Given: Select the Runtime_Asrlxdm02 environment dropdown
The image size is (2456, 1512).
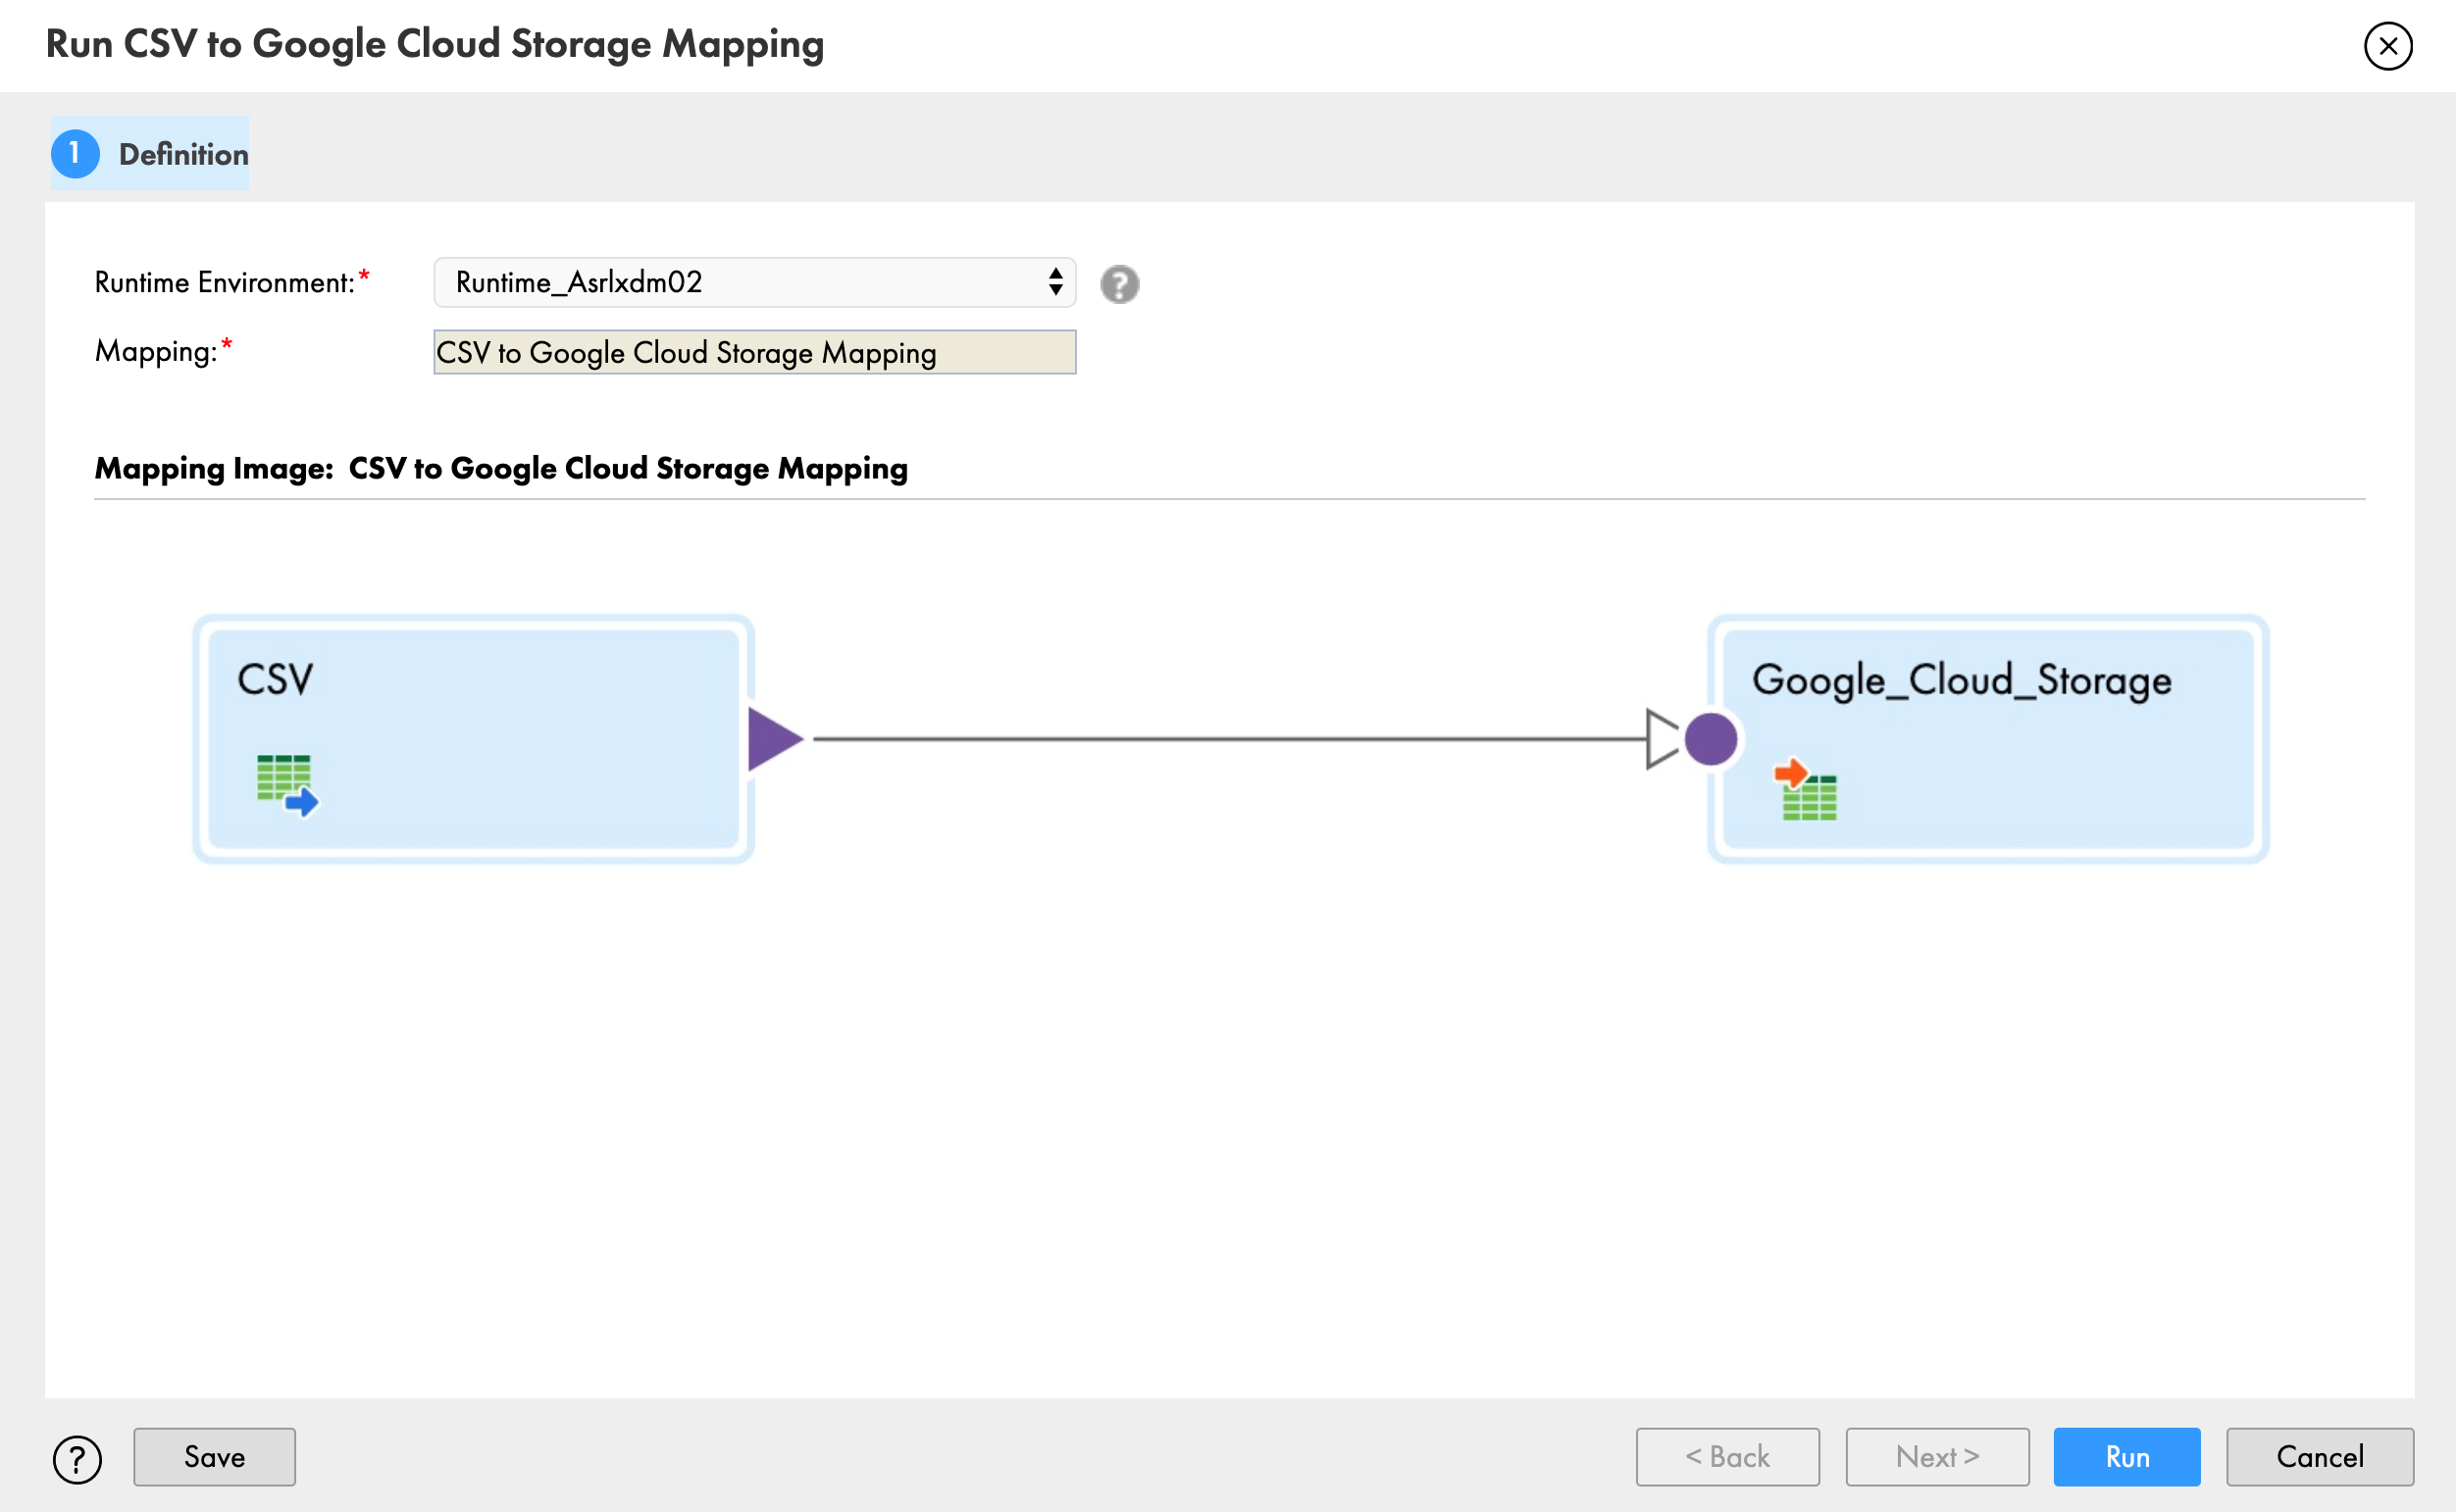Looking at the screenshot, I should coord(754,280).
